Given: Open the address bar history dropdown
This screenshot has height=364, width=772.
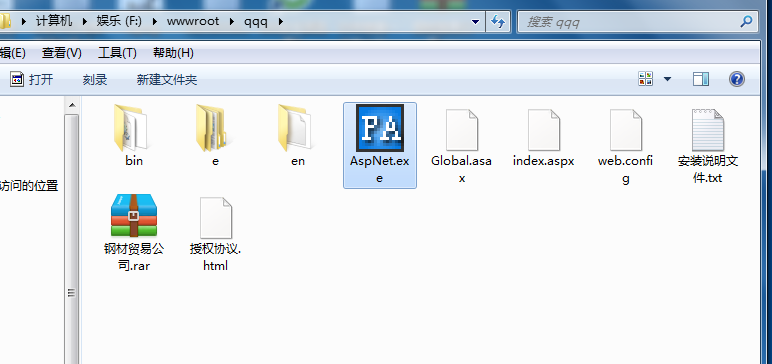Looking at the screenshot, I should tap(475, 22).
